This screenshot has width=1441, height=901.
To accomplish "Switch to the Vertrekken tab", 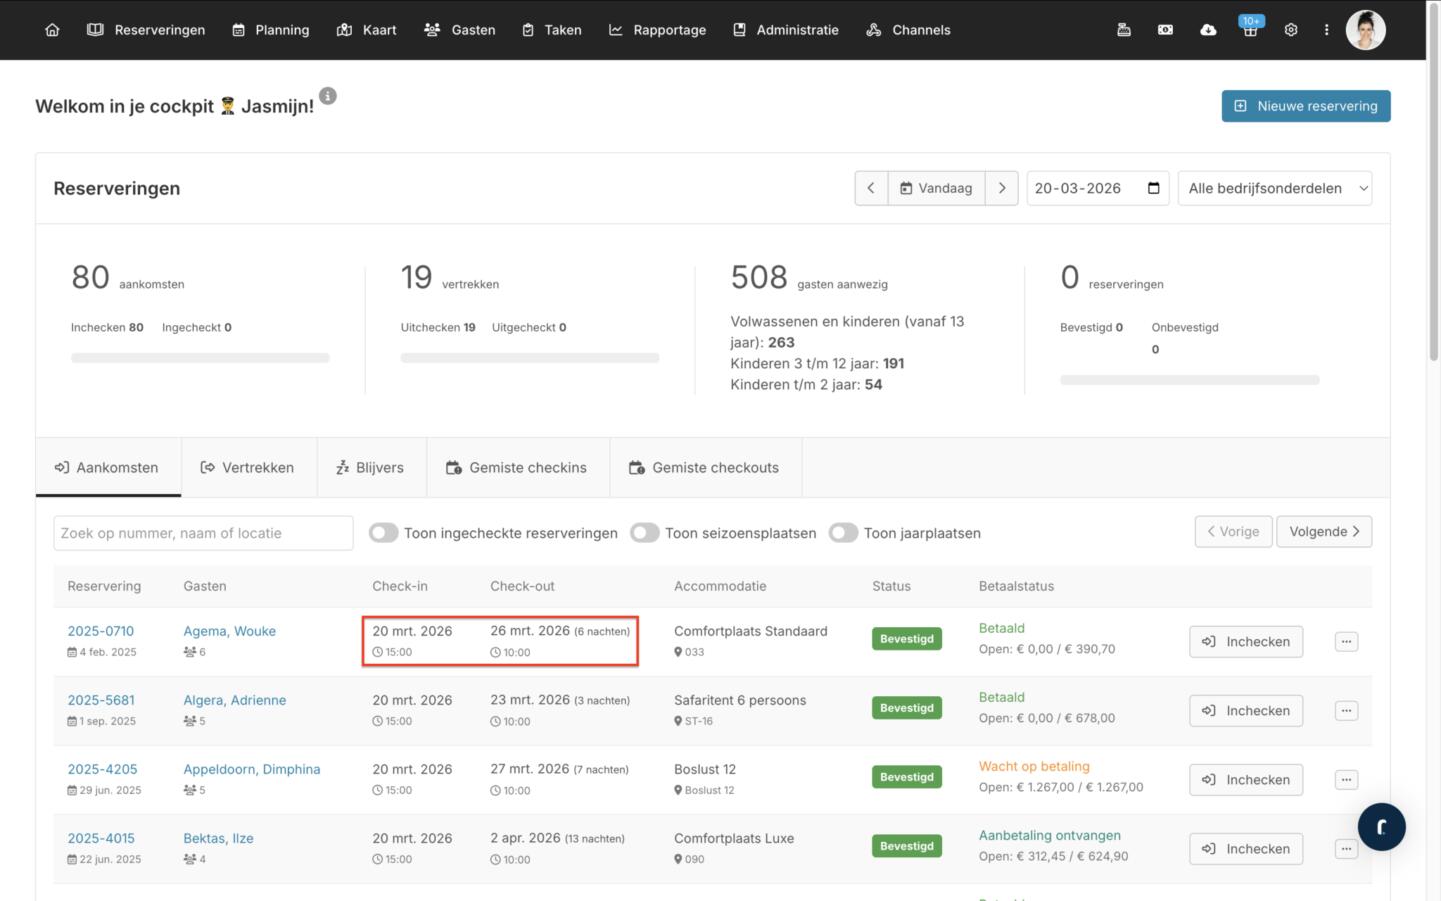I will point(248,467).
